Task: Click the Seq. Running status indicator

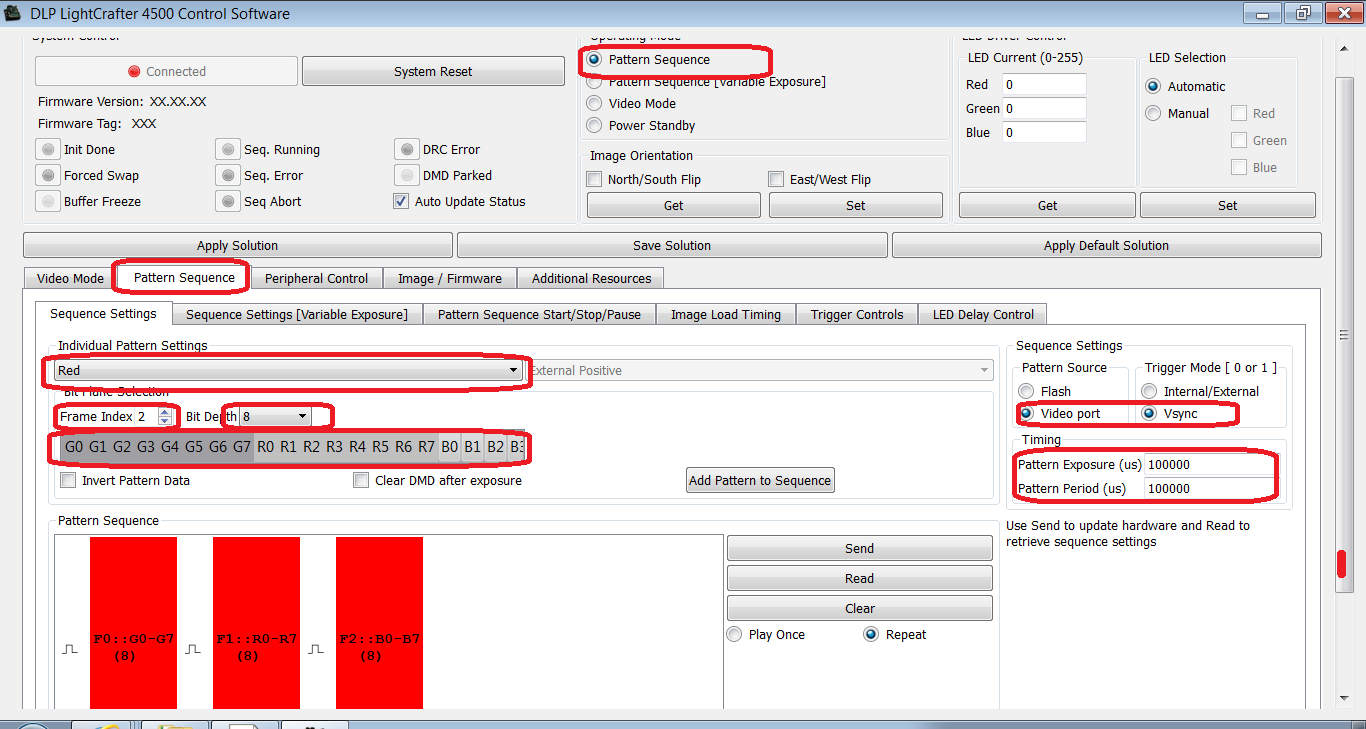Action: (x=228, y=150)
